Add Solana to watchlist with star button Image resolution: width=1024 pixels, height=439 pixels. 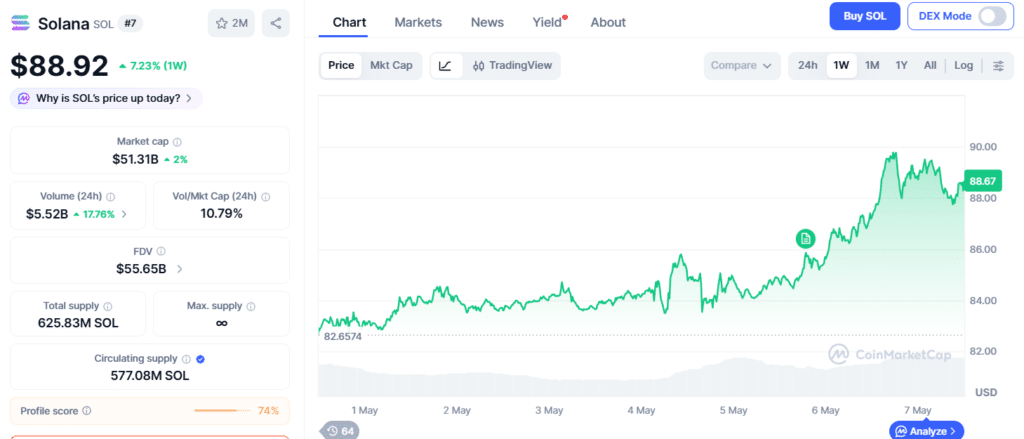click(x=231, y=24)
